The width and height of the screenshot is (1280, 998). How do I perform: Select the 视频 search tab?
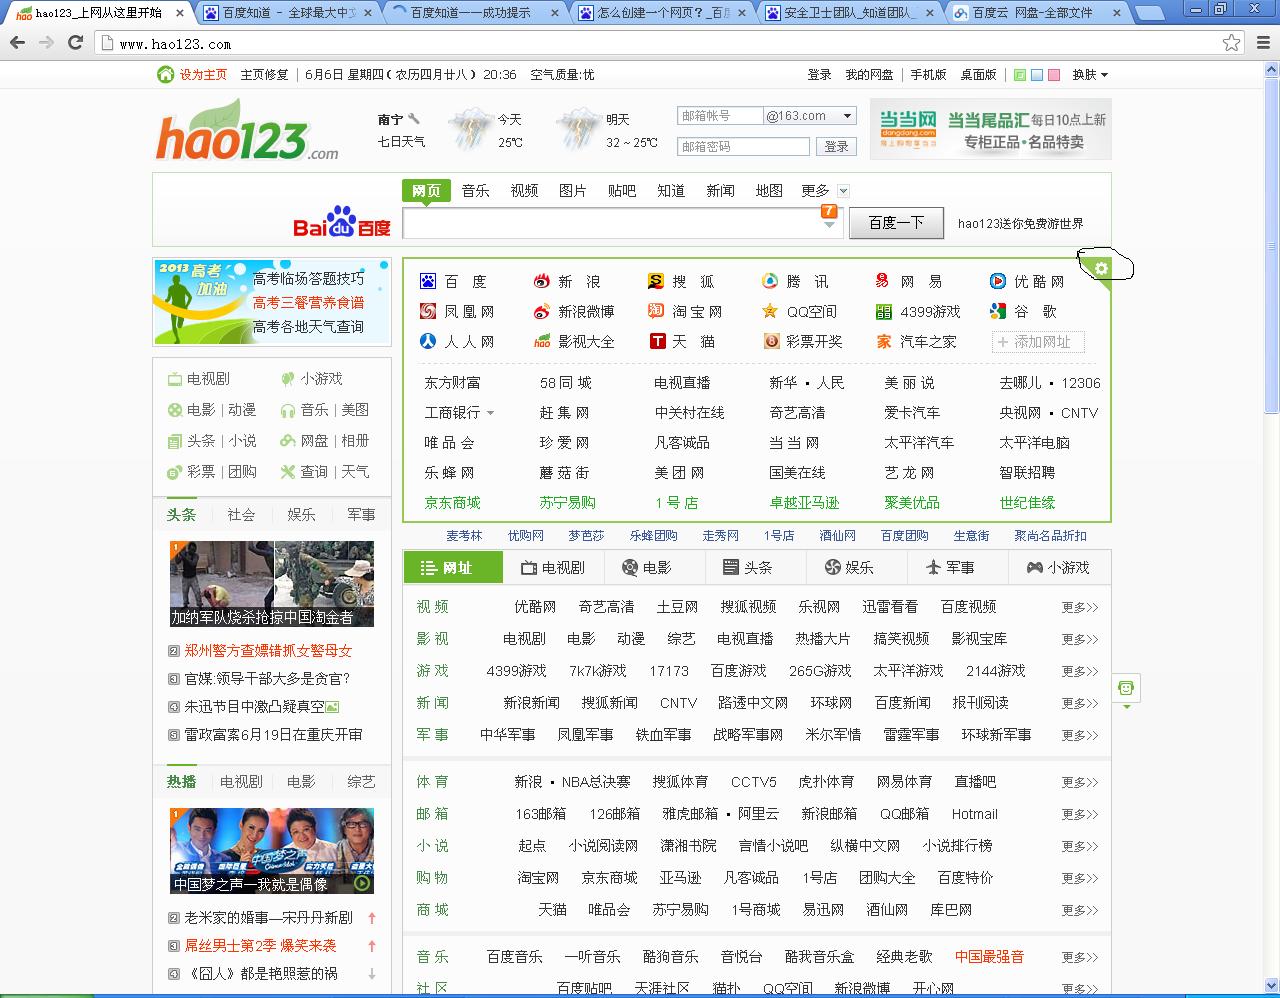tap(524, 190)
